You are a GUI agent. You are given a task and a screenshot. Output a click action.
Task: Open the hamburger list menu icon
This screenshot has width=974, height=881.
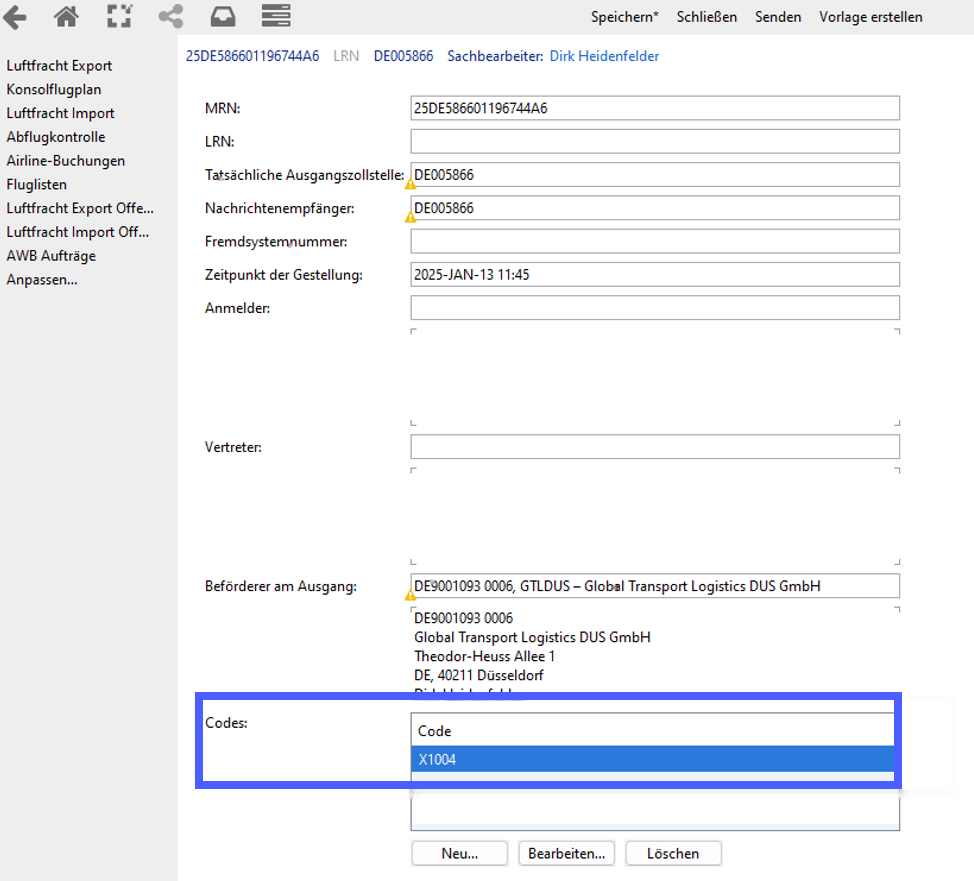coord(276,16)
